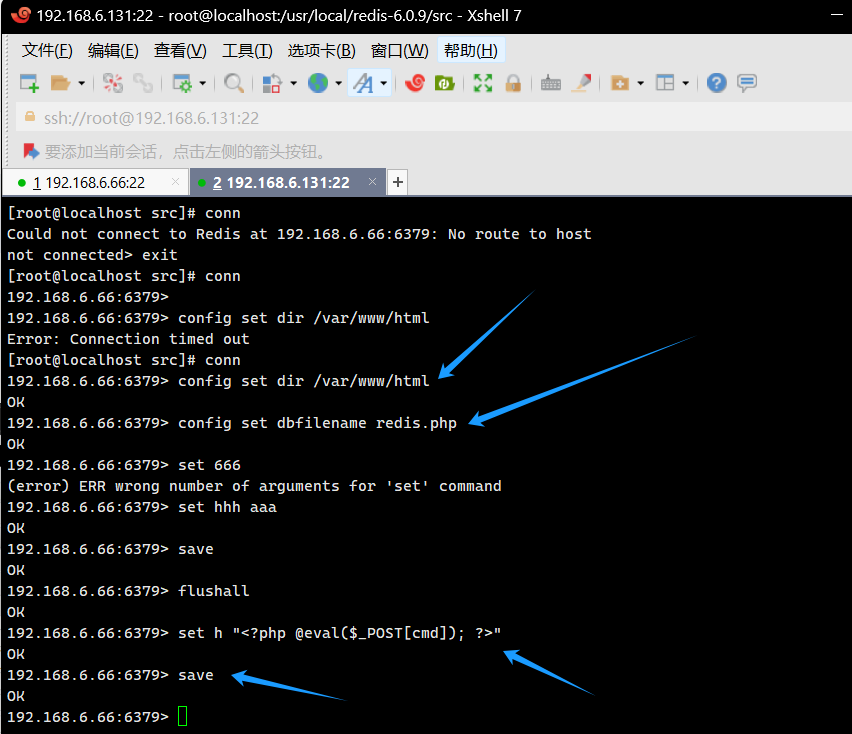This screenshot has width=852, height=734.
Task: Click the 'config set dbfilename redis.php' line
Action: coord(231,423)
